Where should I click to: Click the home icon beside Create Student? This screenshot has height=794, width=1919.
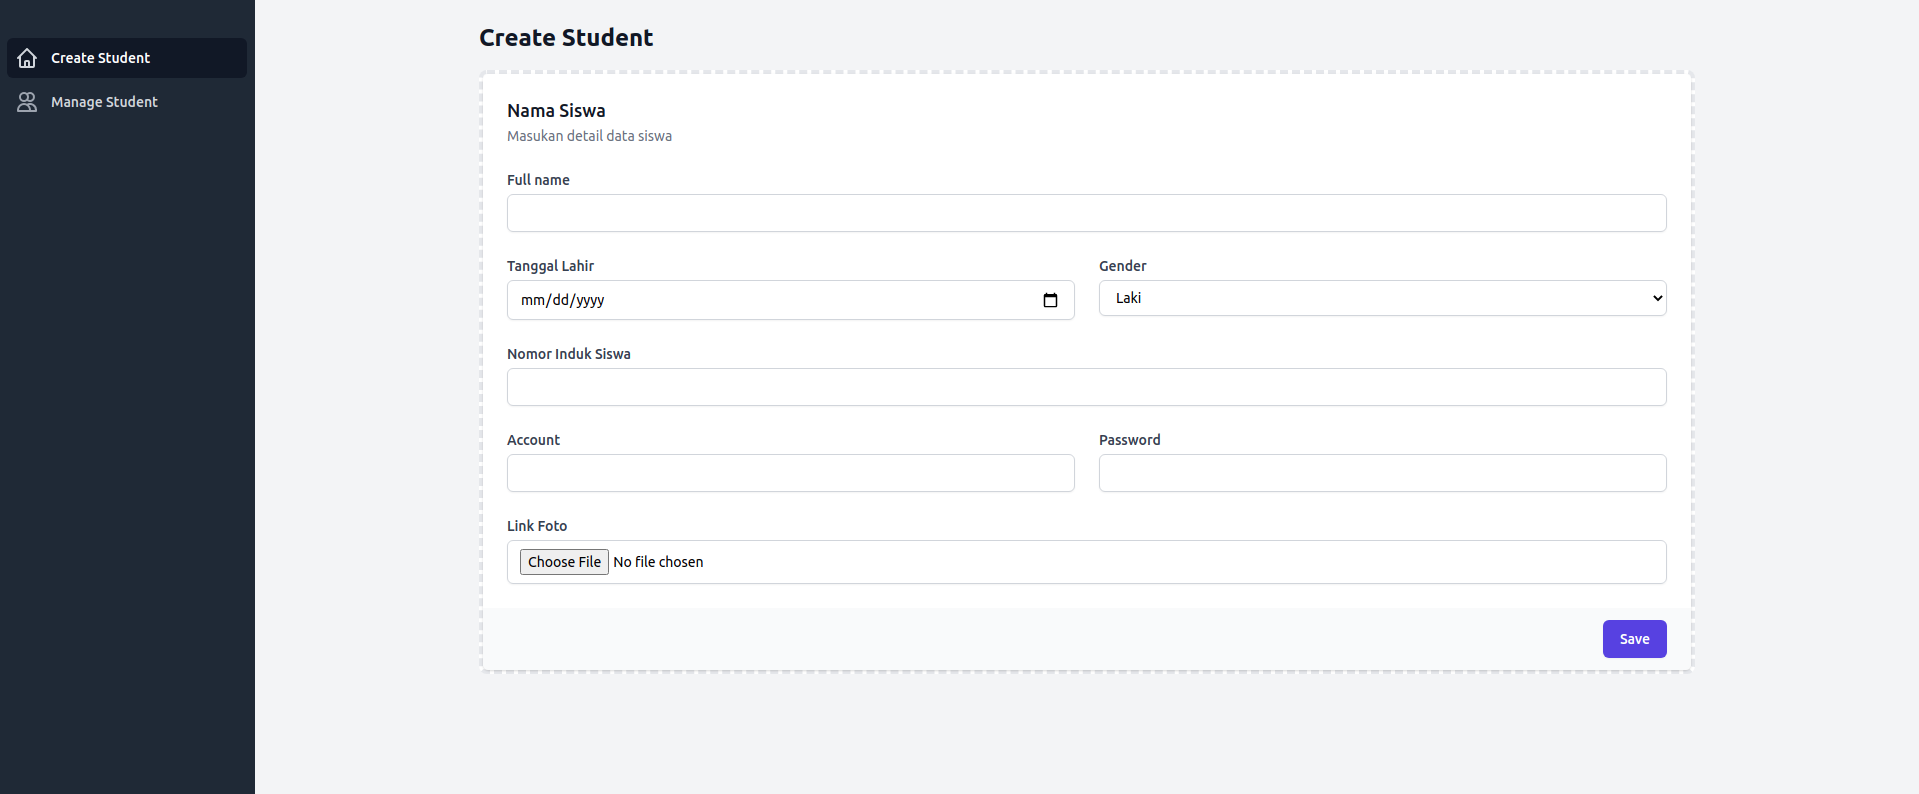27,58
